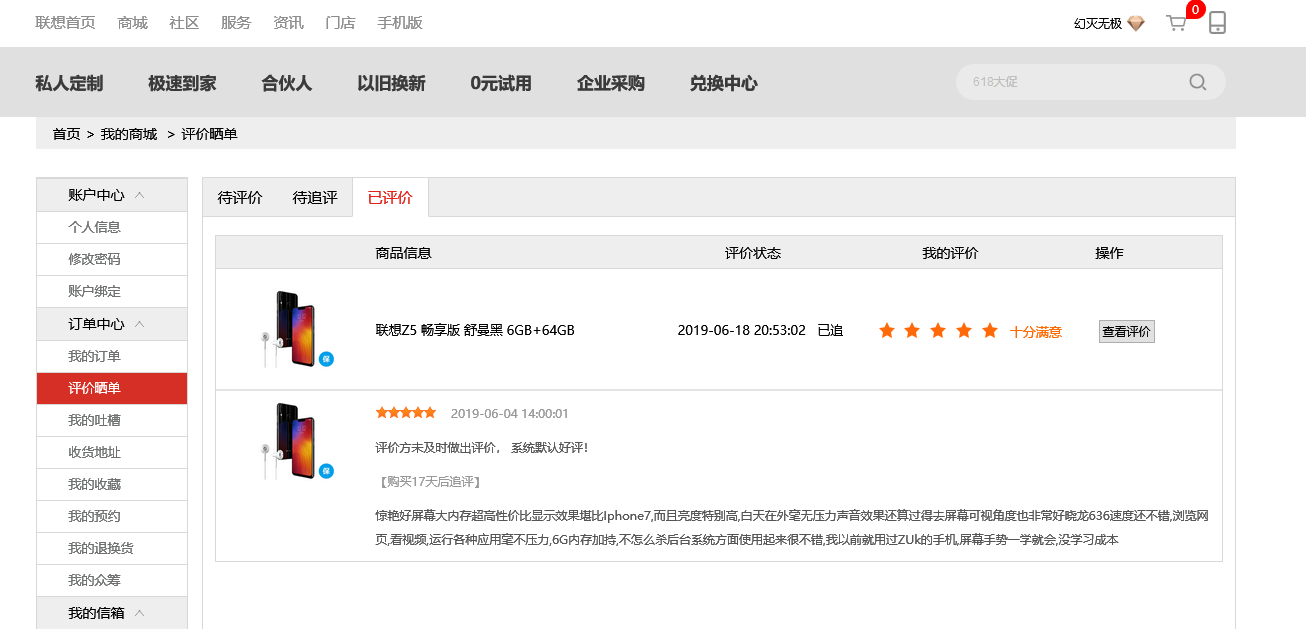Screen dimensions: 1306x629
Task: Click the 查看评价 button
Action: tap(1127, 331)
